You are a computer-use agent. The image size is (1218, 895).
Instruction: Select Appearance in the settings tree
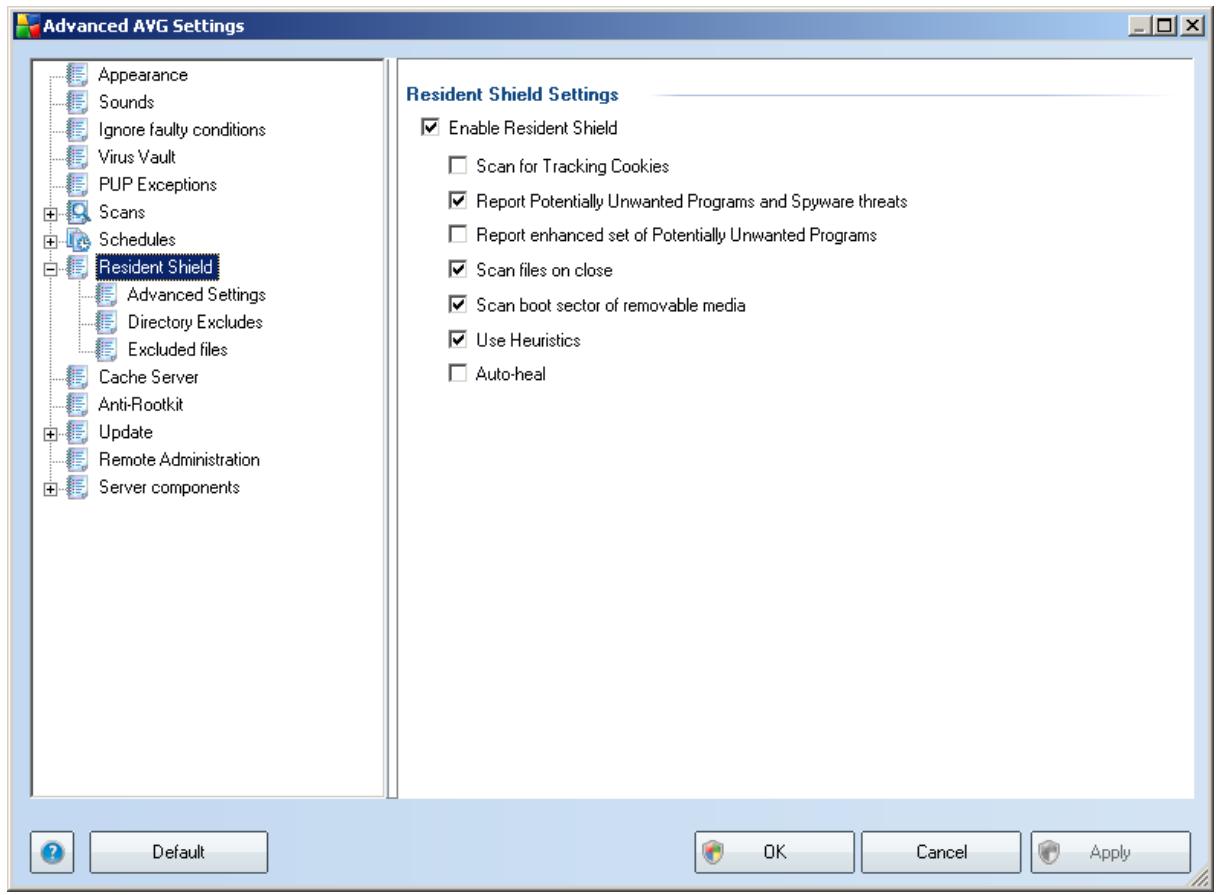(142, 74)
